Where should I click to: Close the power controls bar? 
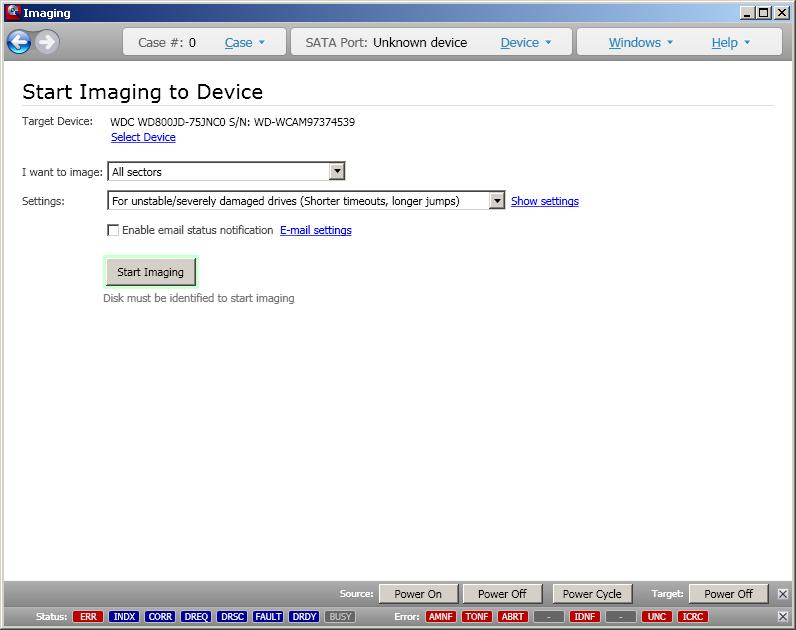click(x=783, y=593)
